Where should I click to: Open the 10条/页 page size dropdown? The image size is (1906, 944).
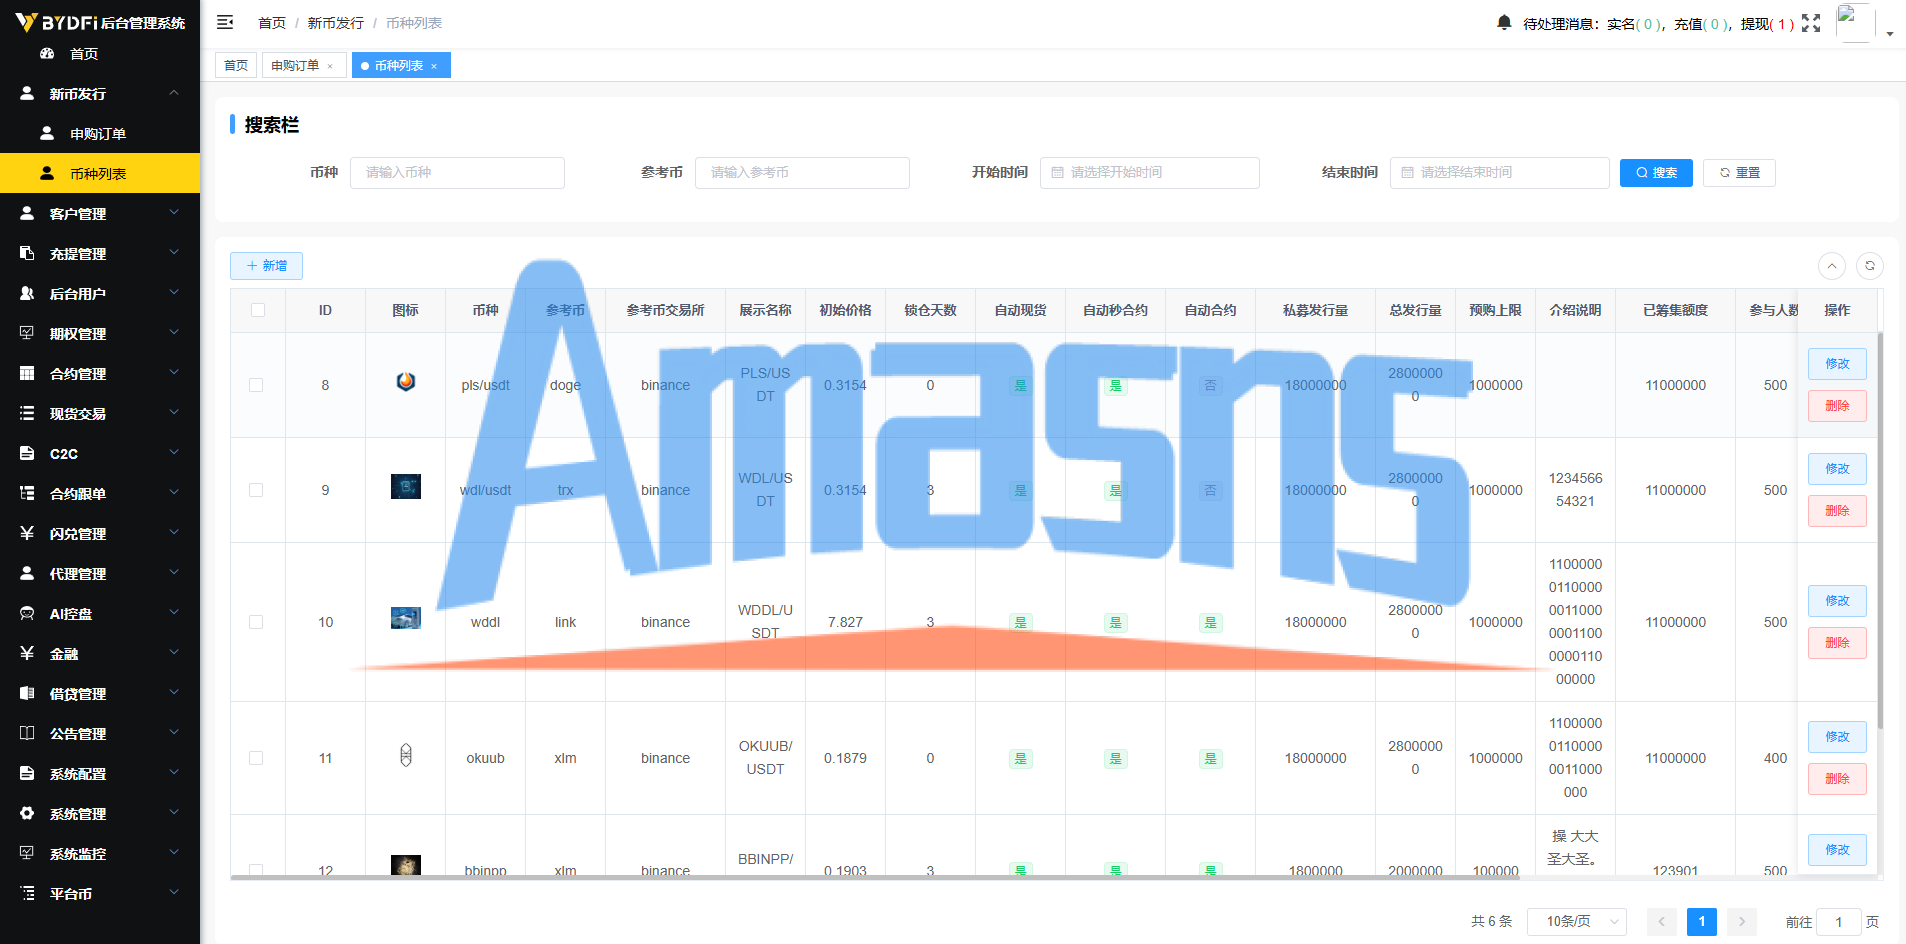coord(1577,922)
